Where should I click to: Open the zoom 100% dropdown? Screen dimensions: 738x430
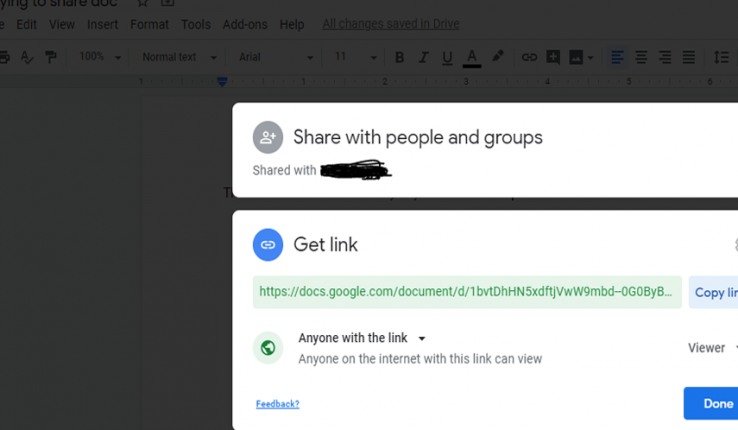click(x=100, y=57)
